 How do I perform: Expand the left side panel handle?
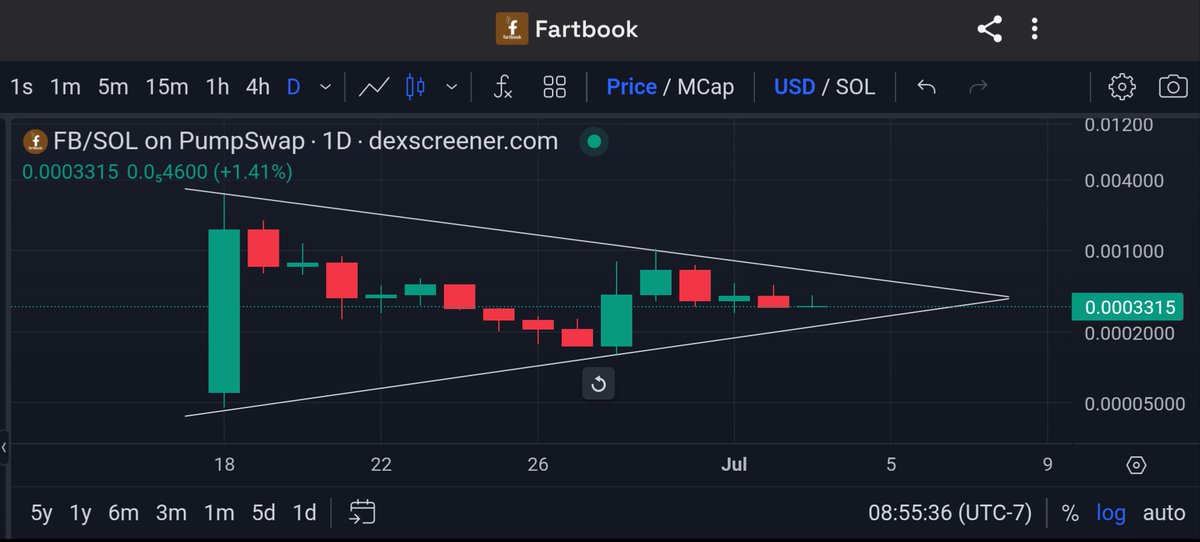(x=4, y=447)
